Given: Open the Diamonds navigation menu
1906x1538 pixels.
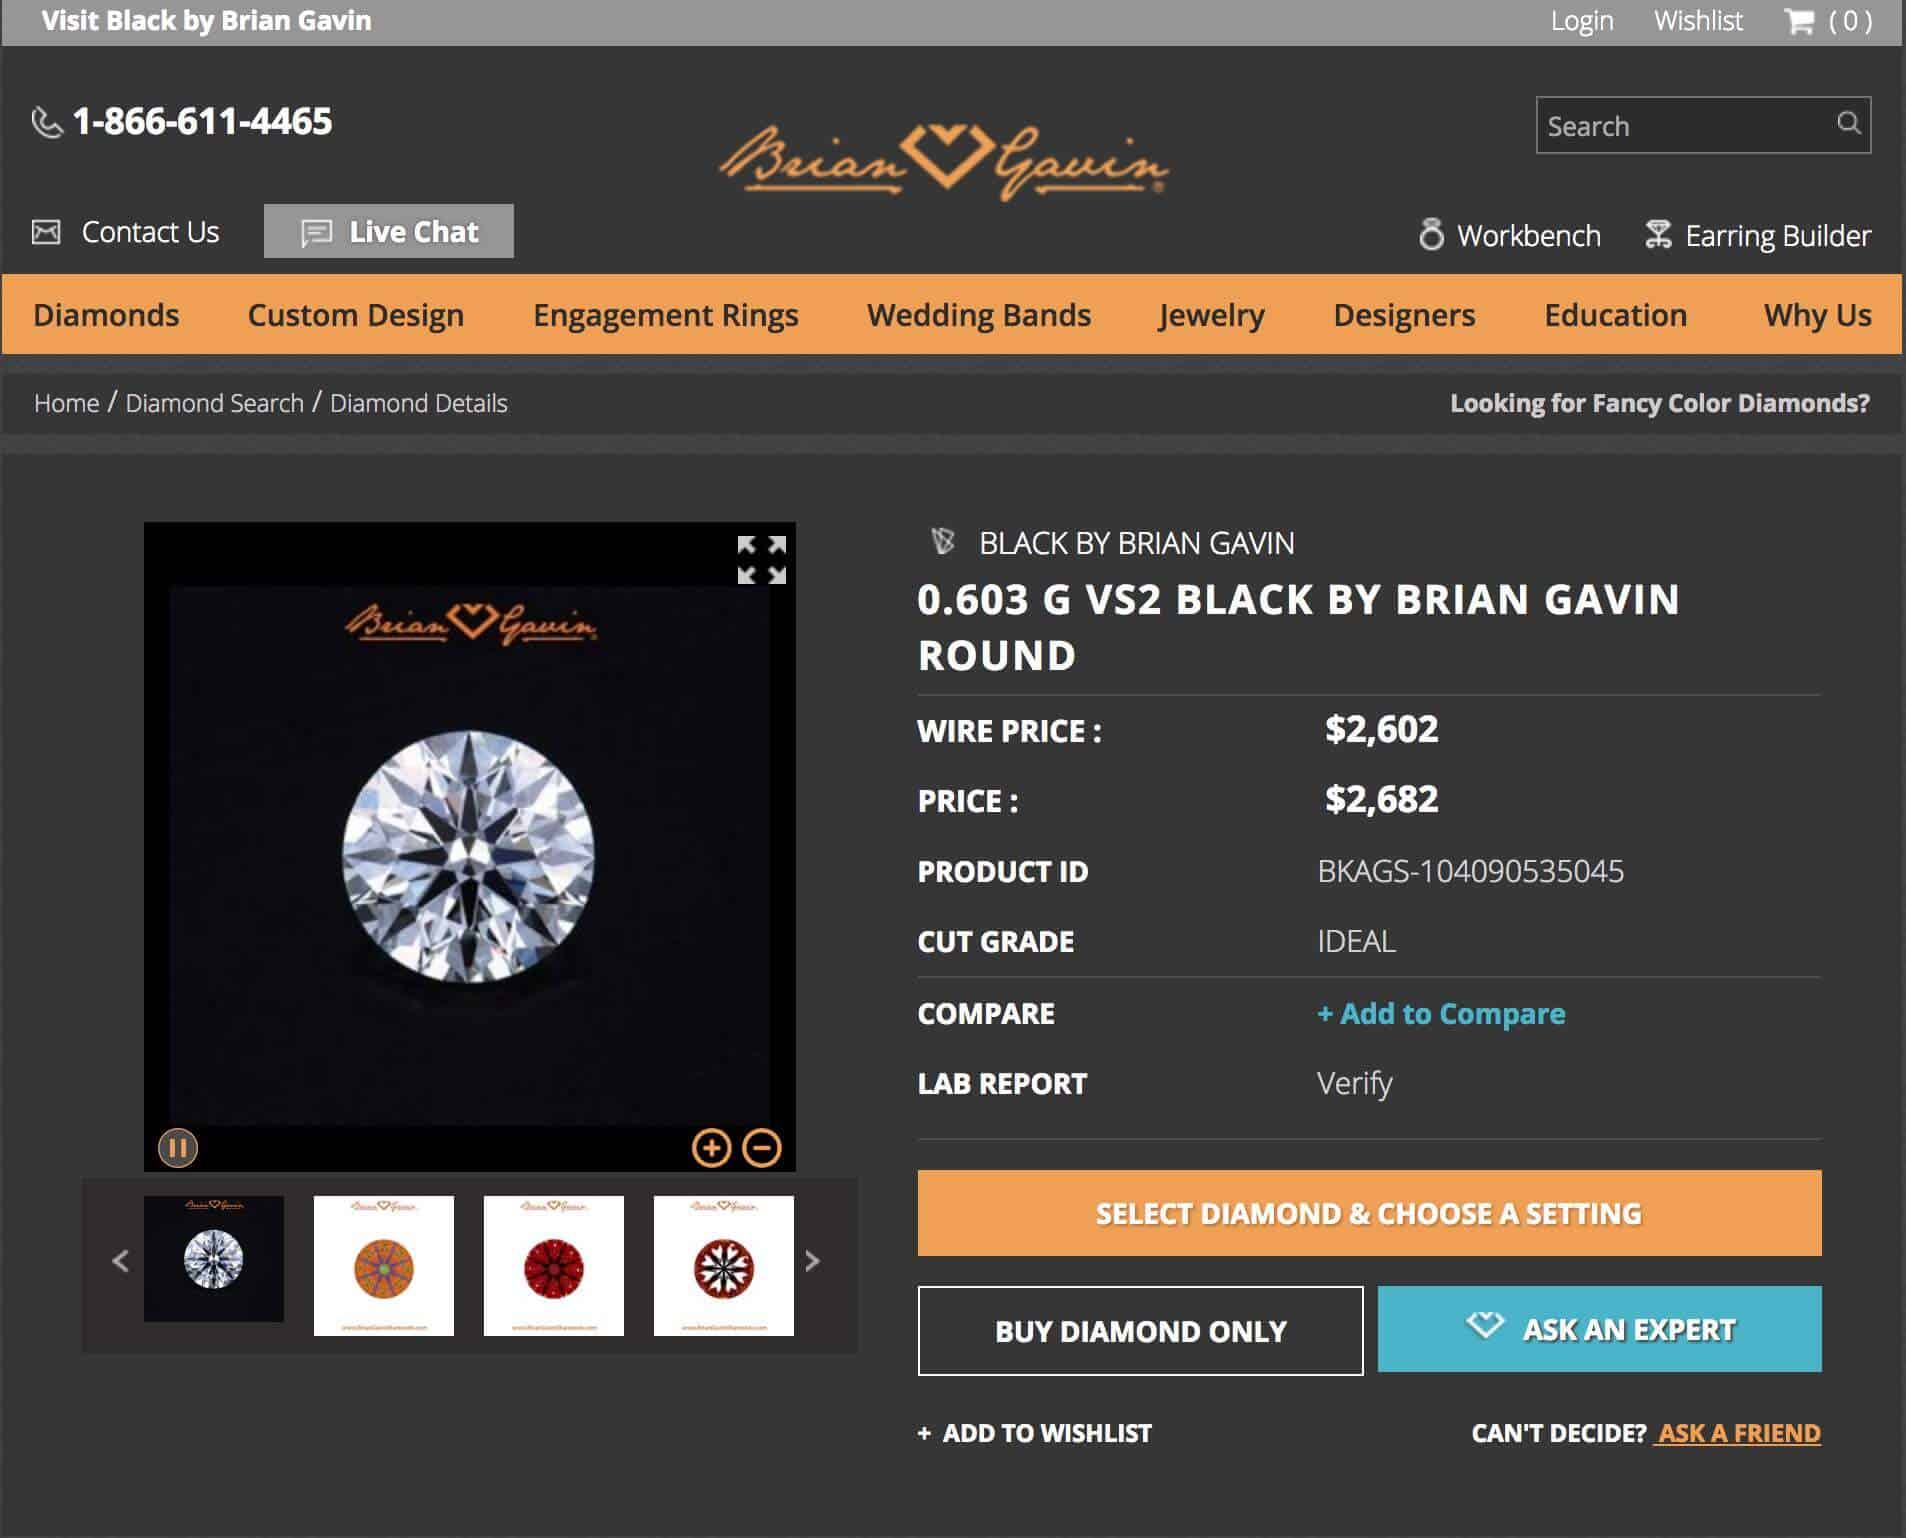Looking at the screenshot, I should pyautogui.click(x=106, y=315).
